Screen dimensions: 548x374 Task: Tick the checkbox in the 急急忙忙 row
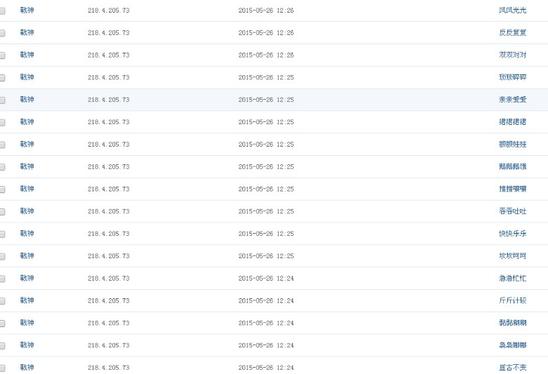(2, 279)
